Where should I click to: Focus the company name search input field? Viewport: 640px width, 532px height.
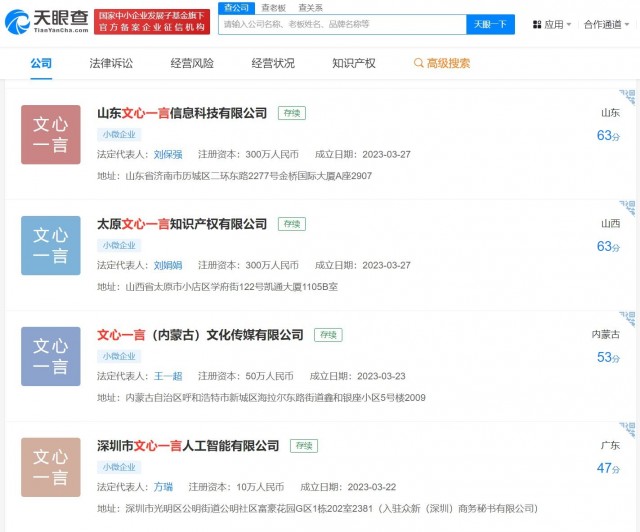342,24
